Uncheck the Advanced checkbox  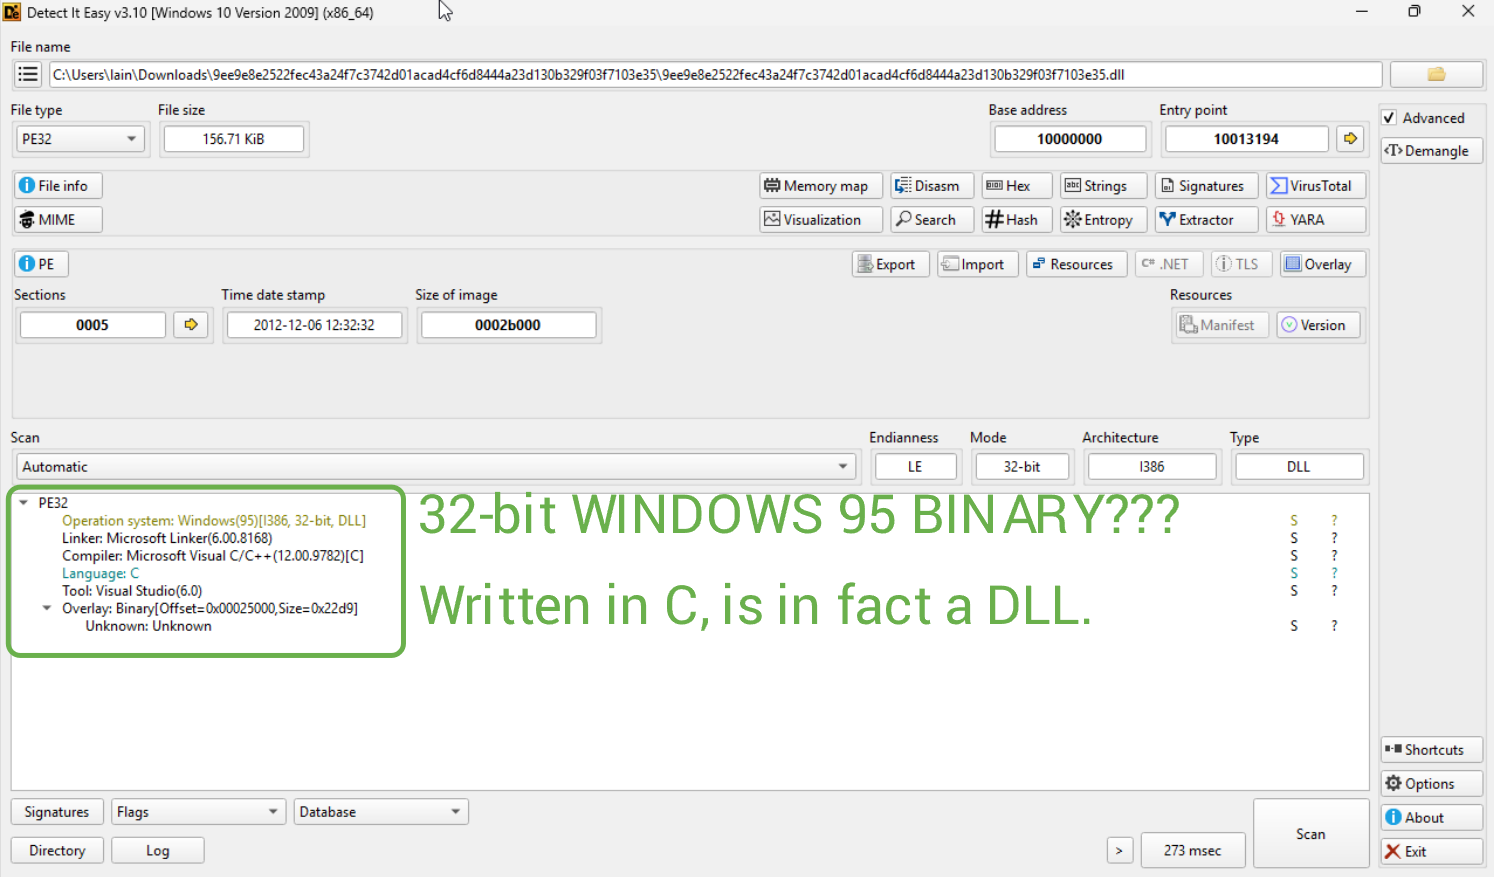(1389, 118)
